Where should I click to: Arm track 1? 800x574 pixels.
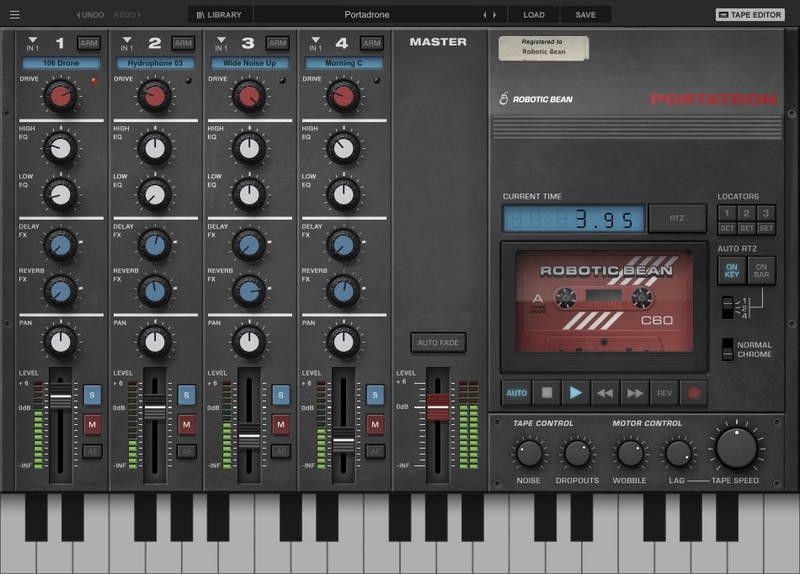(89, 43)
